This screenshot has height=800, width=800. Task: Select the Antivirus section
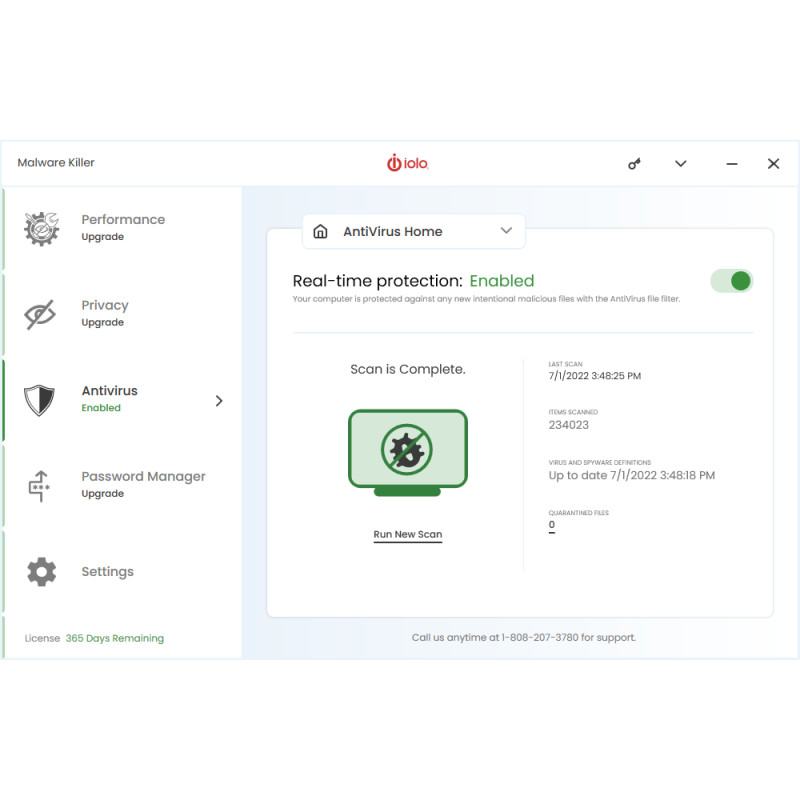[x=121, y=400]
